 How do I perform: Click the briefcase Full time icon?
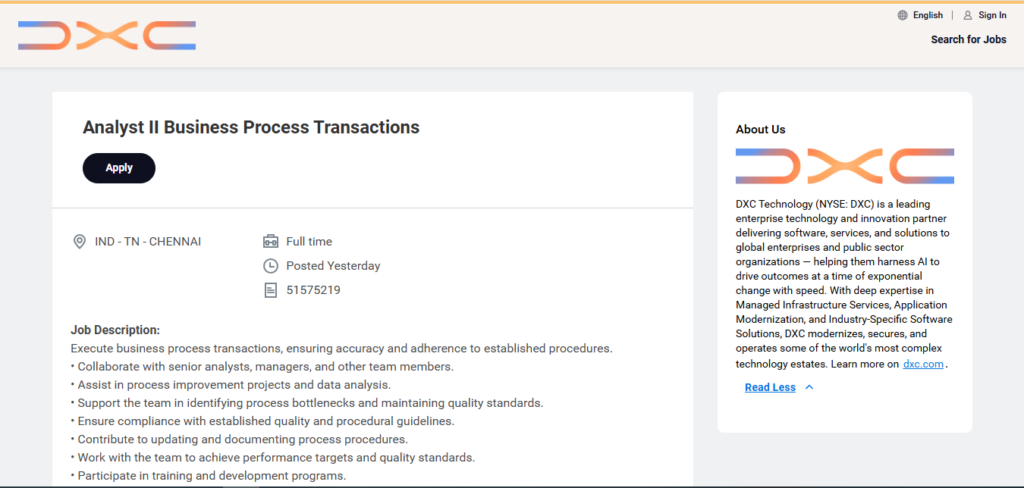point(270,242)
